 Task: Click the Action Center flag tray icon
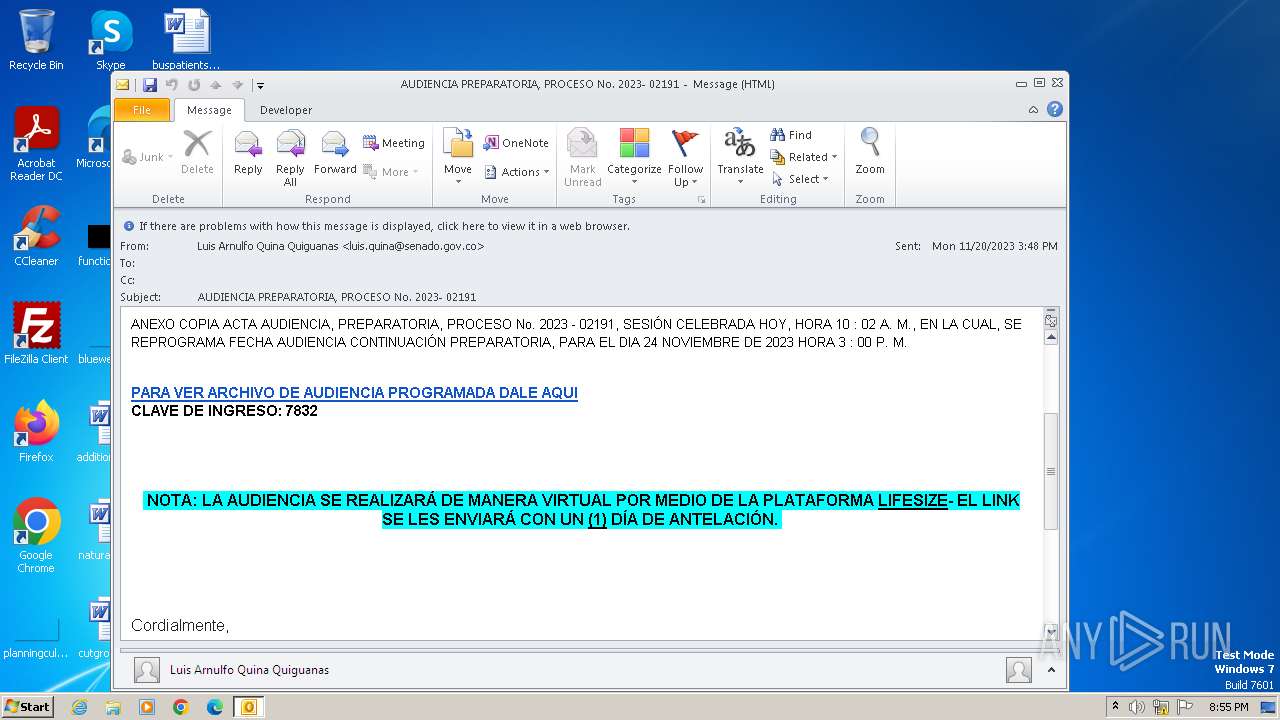click(x=1185, y=707)
